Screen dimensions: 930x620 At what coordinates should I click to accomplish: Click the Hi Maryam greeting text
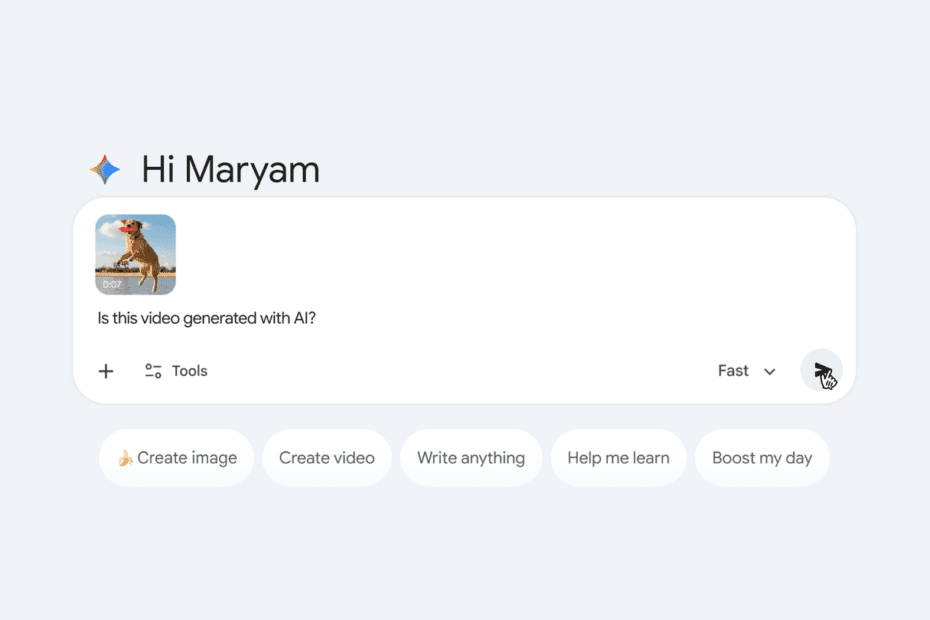231,170
